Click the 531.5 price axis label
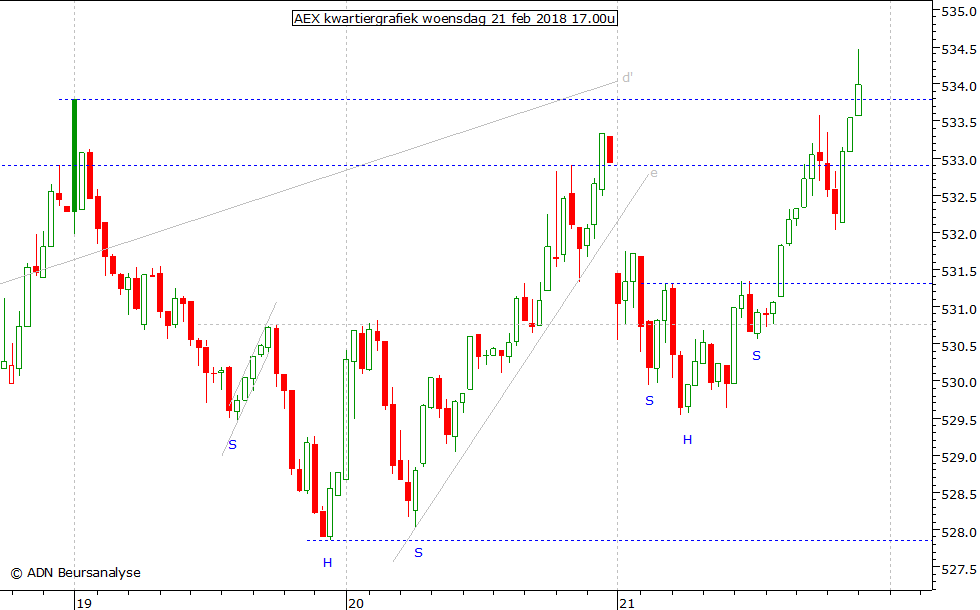Image resolution: width=980 pixels, height=610 pixels. [x=959, y=272]
